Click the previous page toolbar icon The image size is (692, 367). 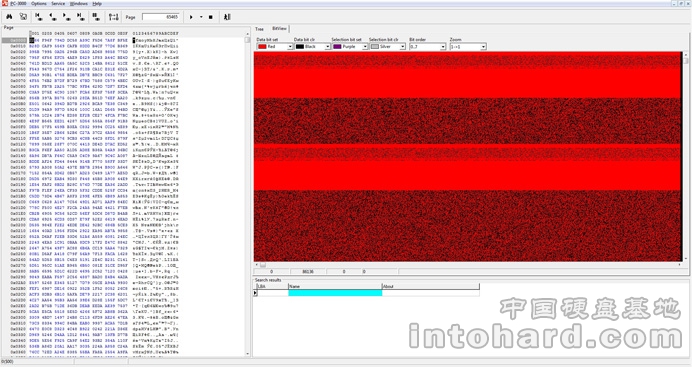coord(53,17)
